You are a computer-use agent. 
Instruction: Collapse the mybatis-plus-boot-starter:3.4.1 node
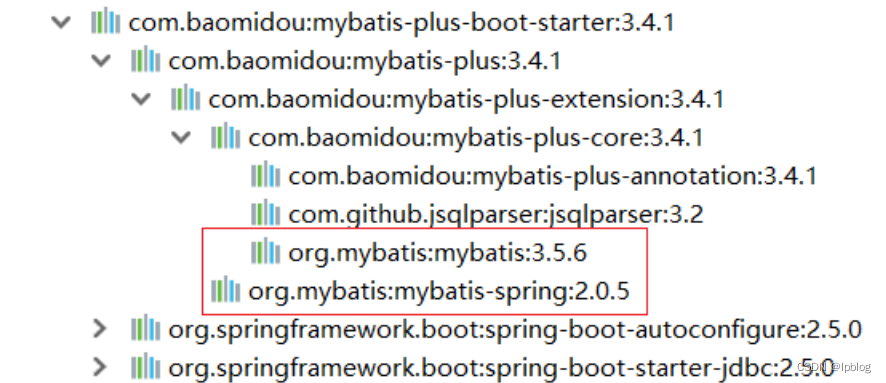(60, 23)
